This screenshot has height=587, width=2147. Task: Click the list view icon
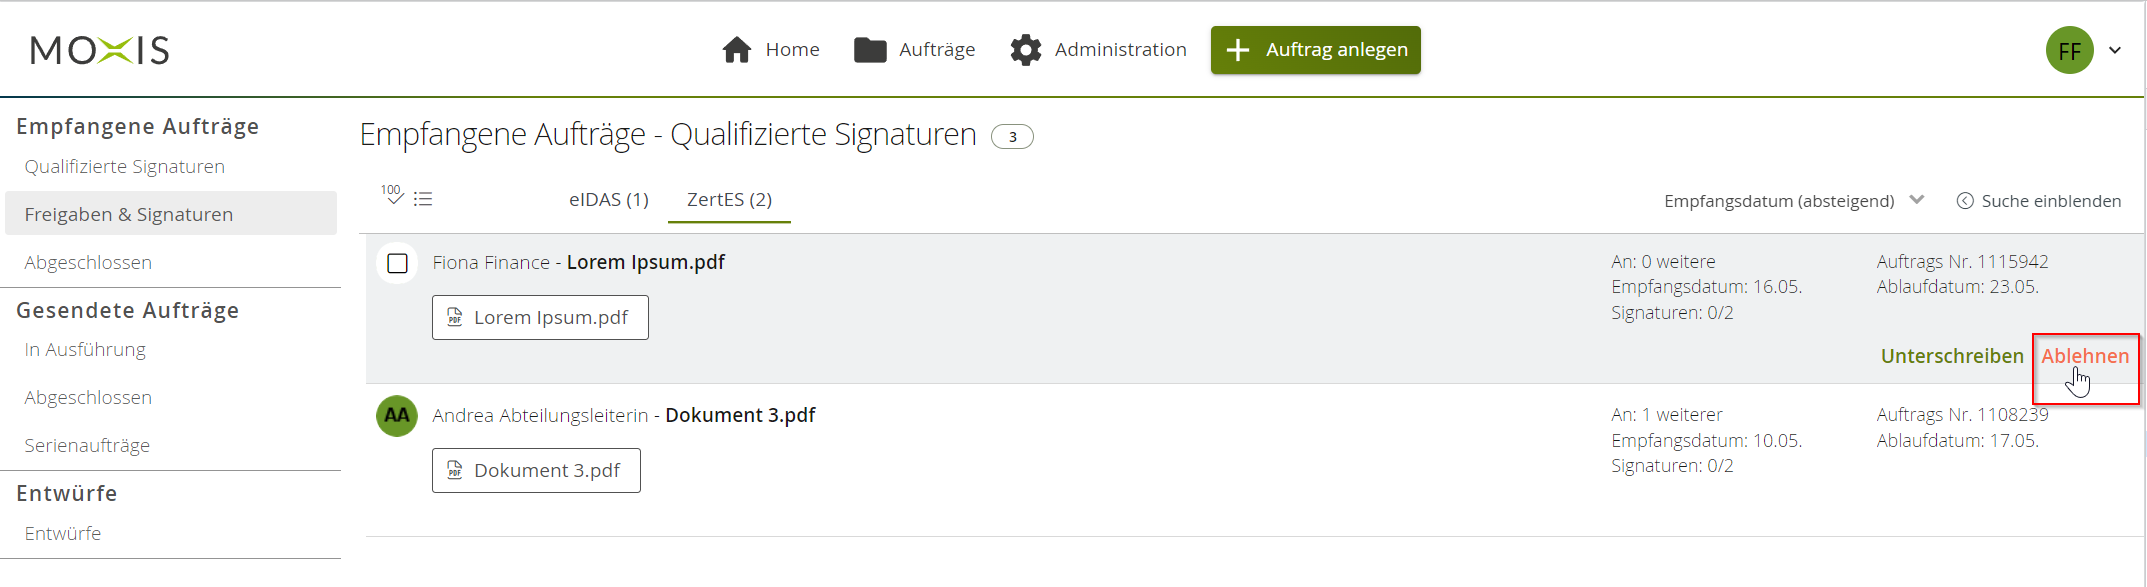tap(424, 199)
